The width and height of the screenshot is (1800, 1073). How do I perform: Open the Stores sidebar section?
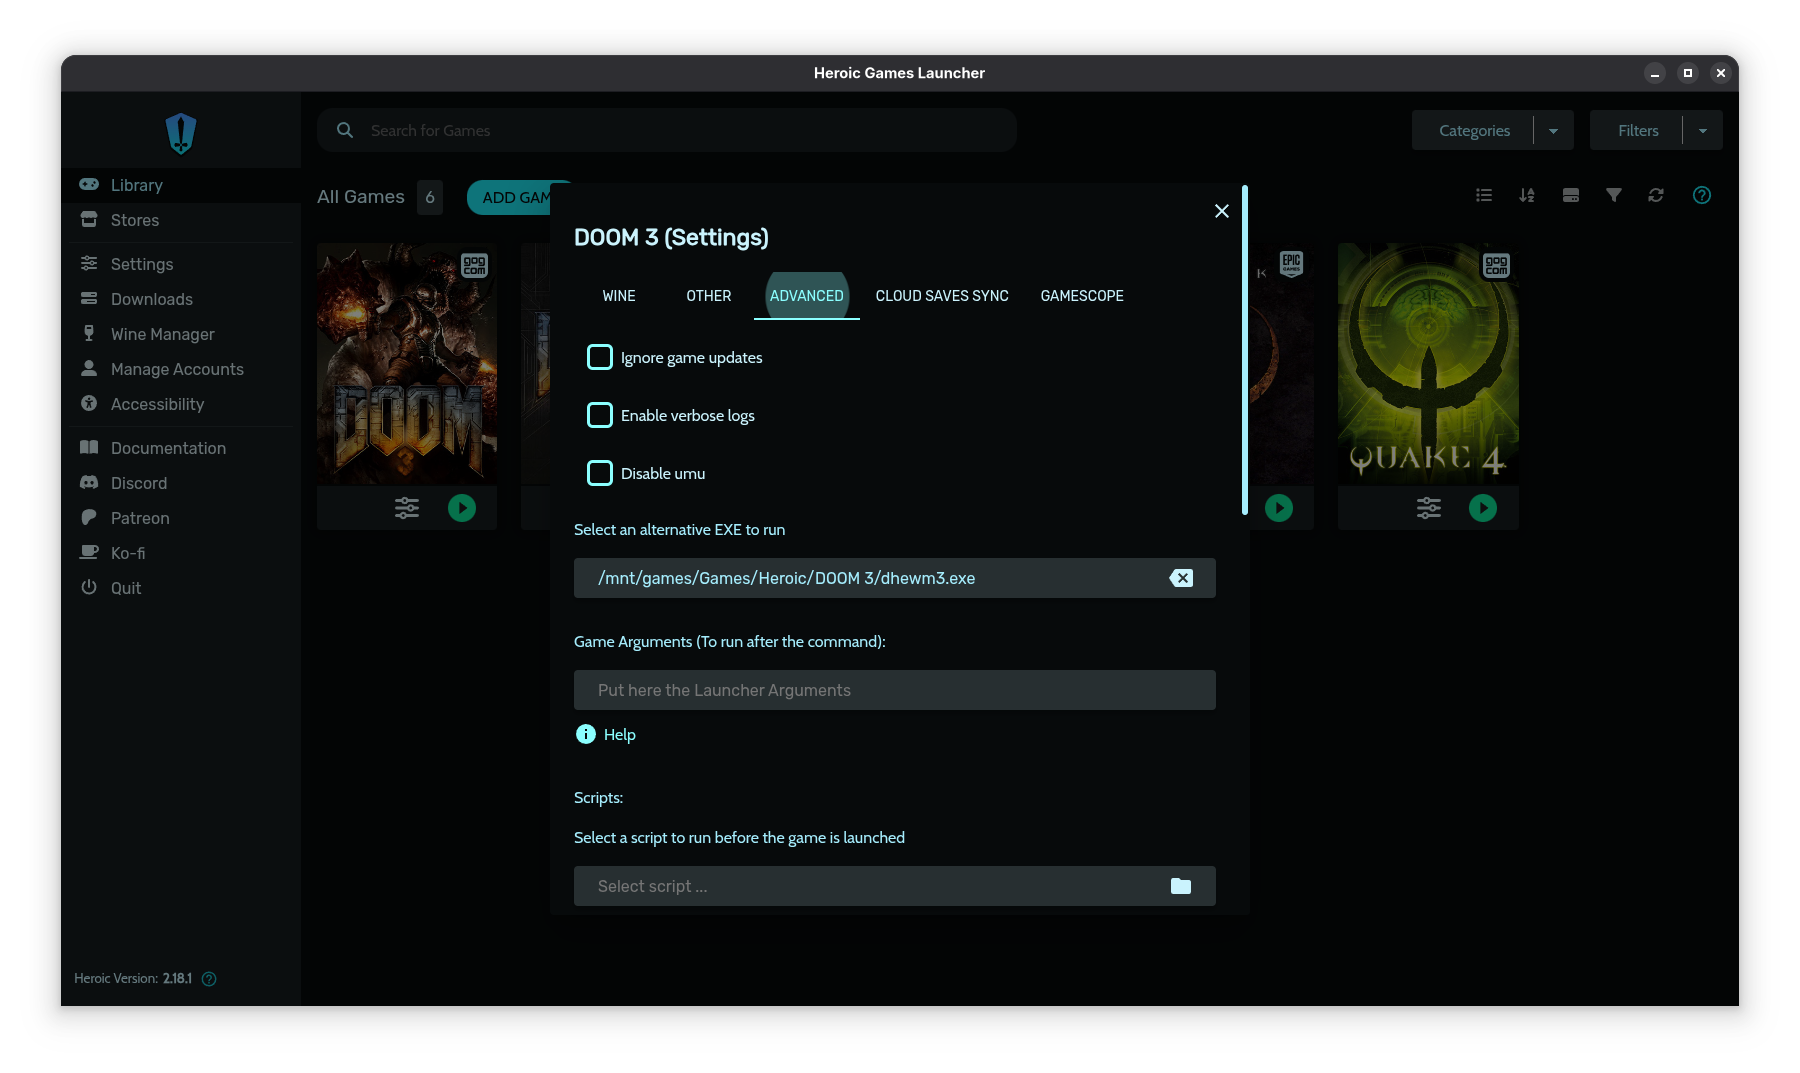181,220
